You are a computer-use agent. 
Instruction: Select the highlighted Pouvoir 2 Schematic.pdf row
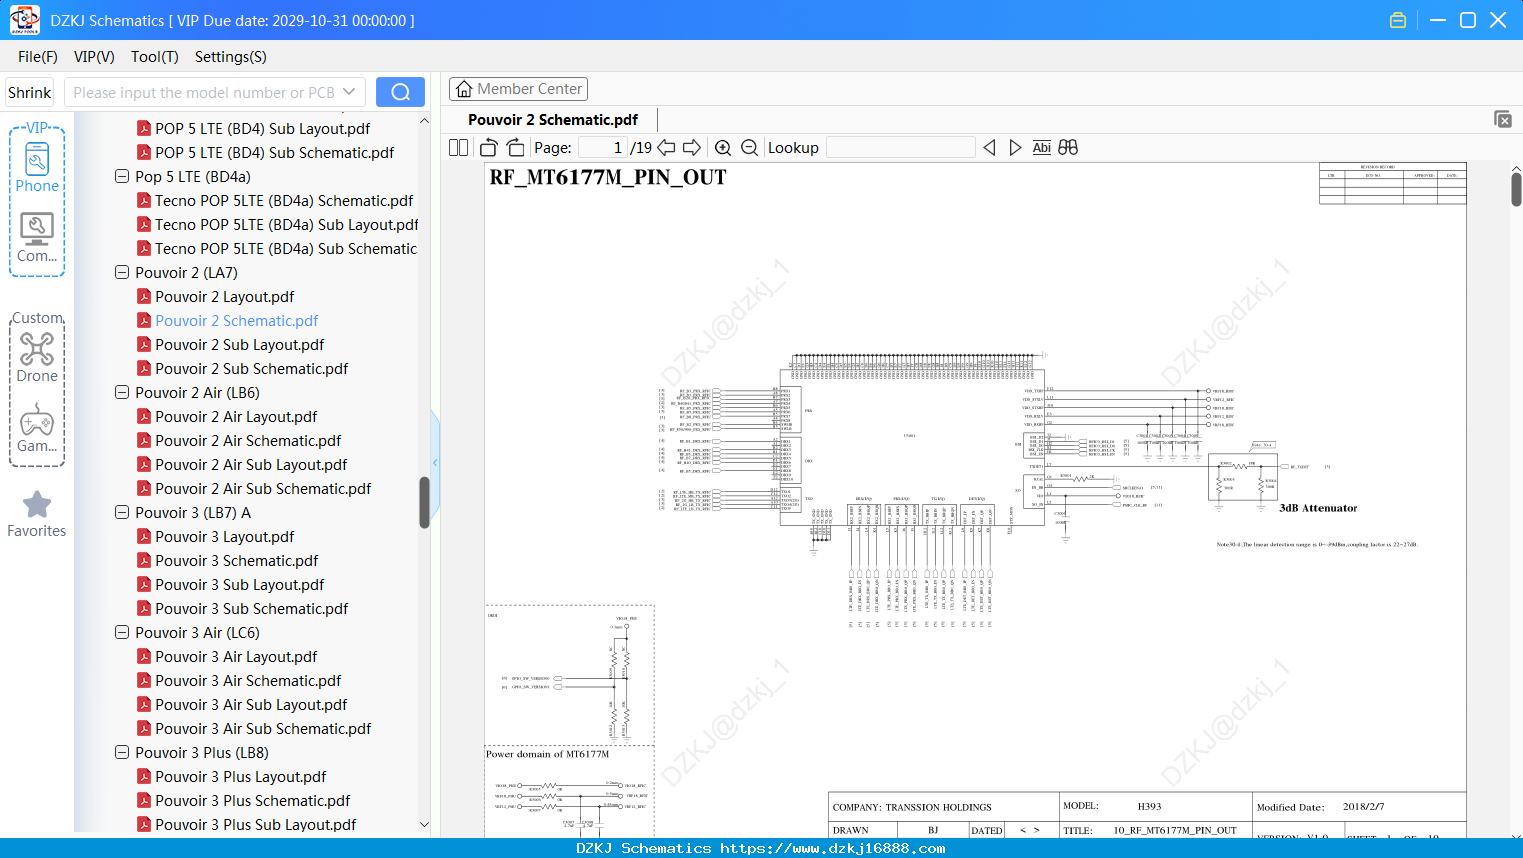(x=236, y=321)
